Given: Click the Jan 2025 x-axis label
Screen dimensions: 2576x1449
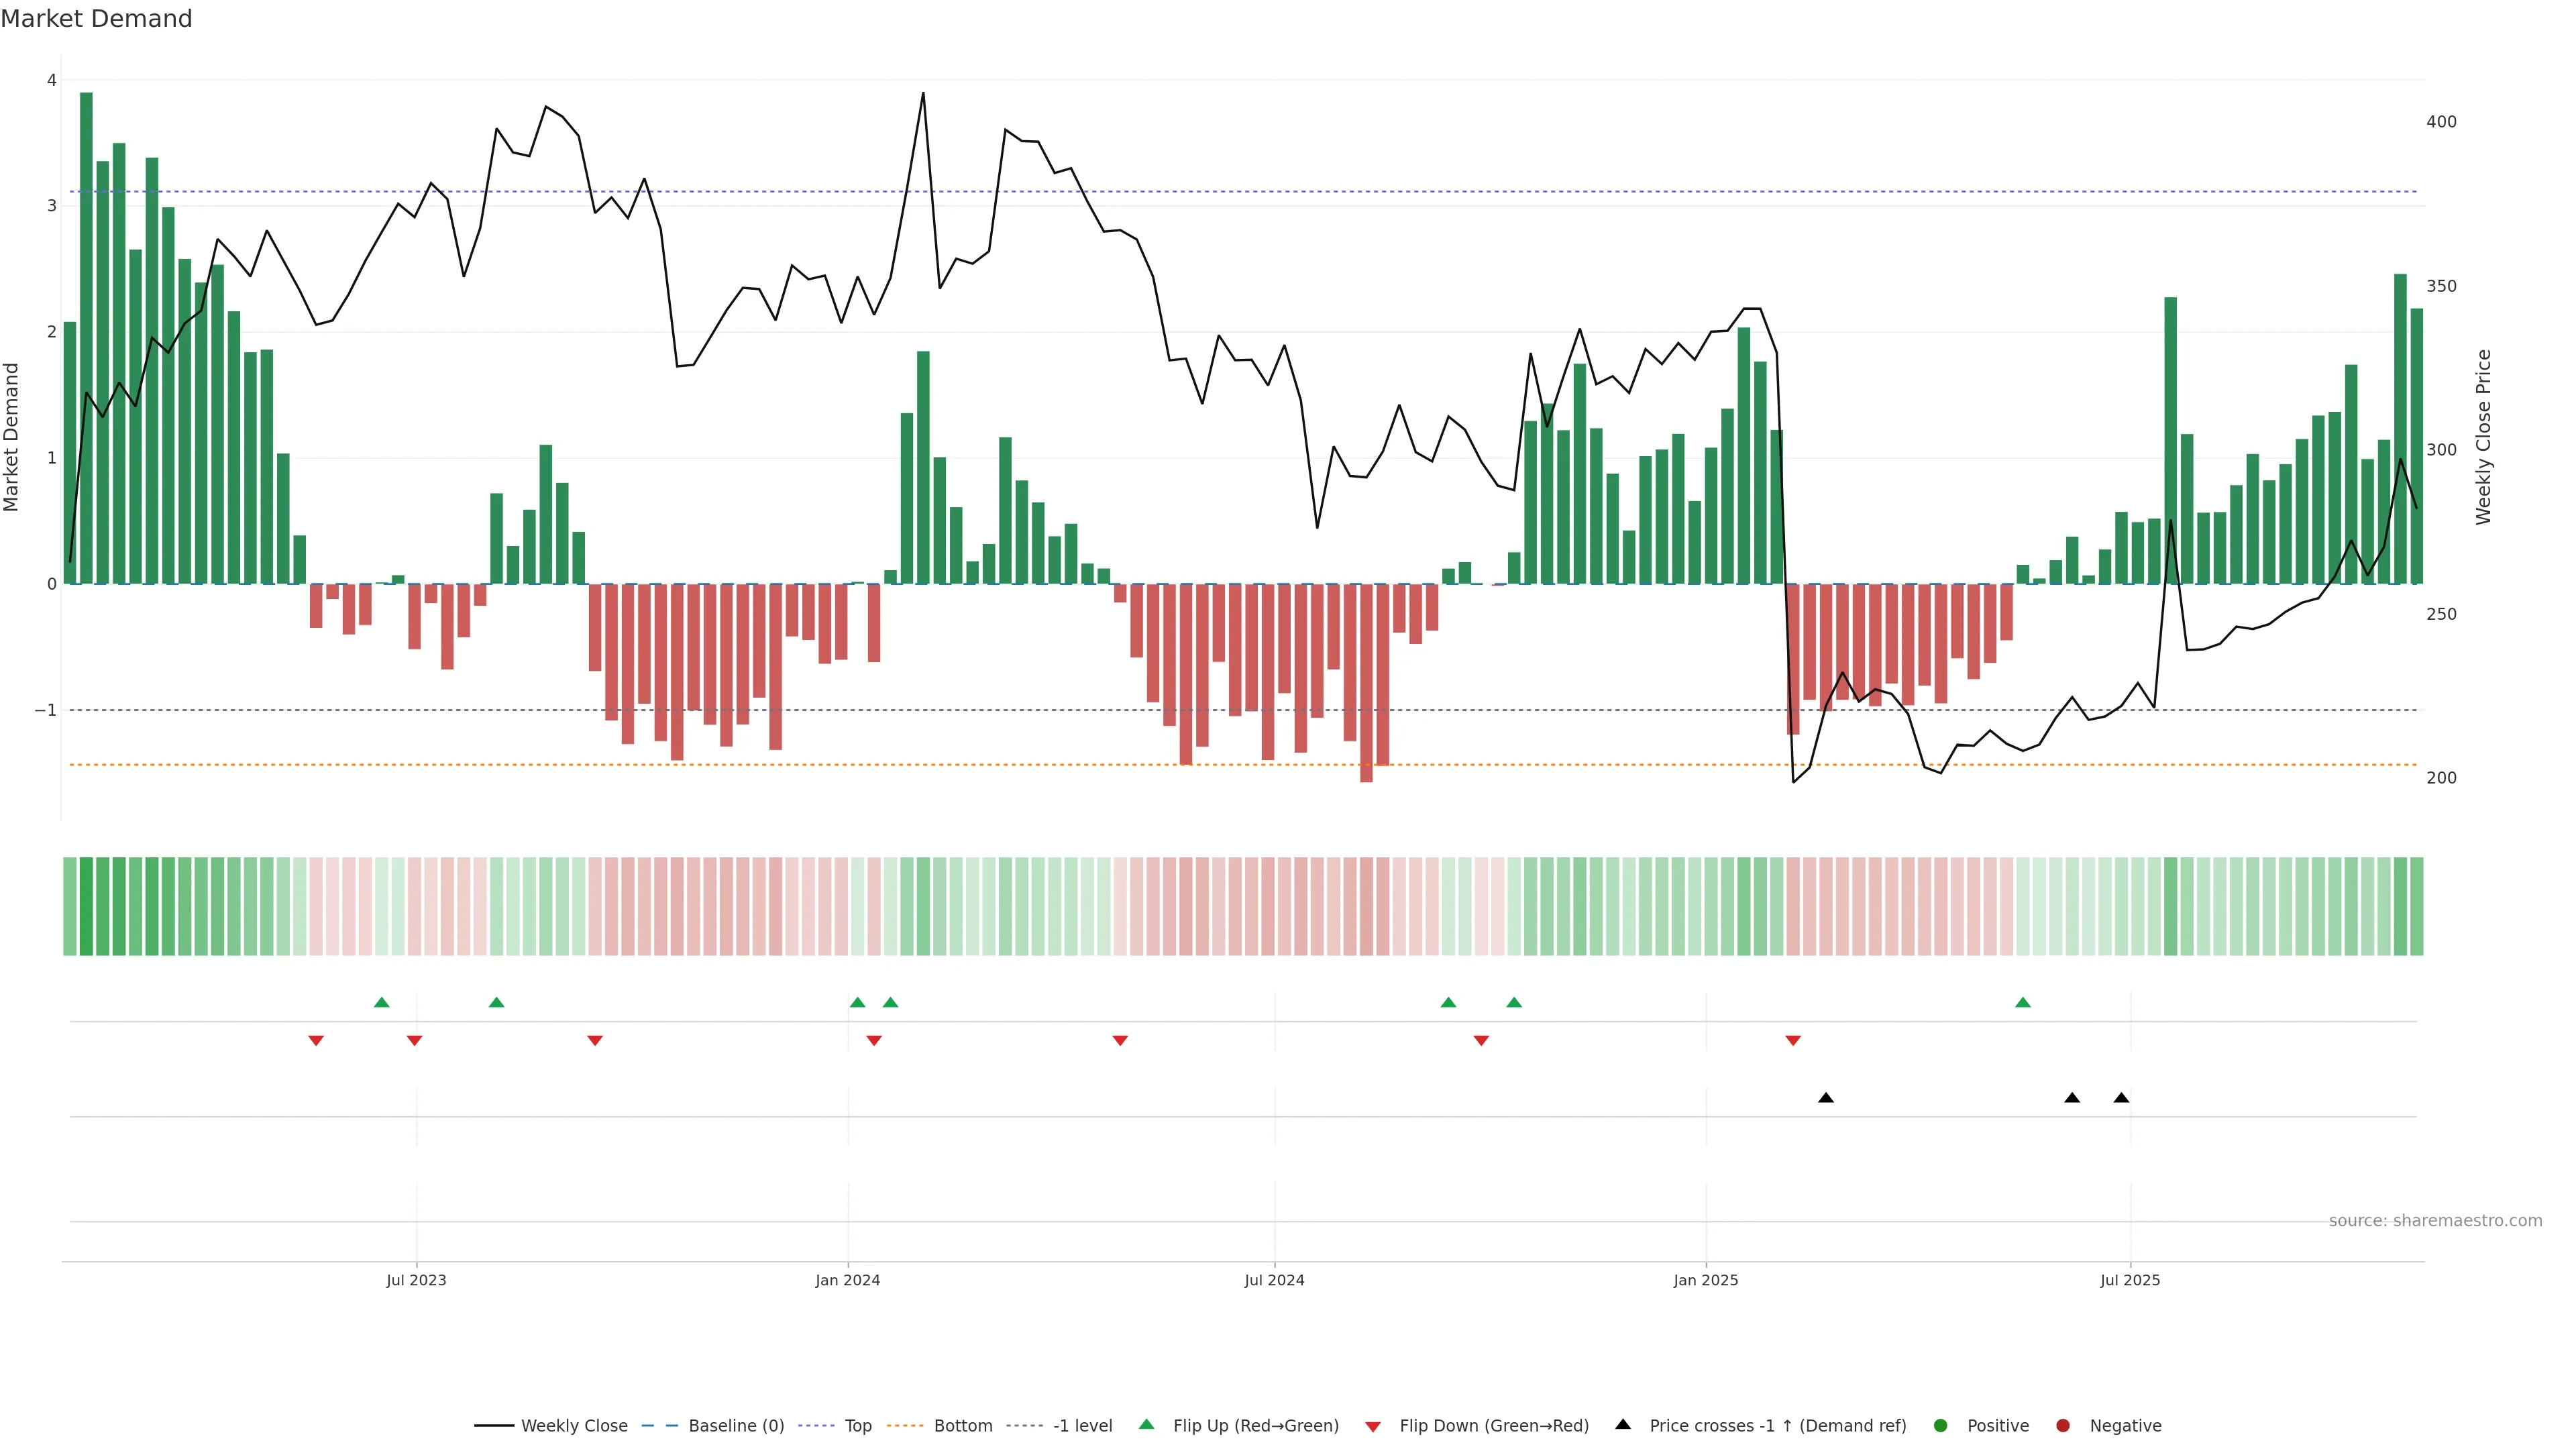Looking at the screenshot, I should click(x=1706, y=1280).
